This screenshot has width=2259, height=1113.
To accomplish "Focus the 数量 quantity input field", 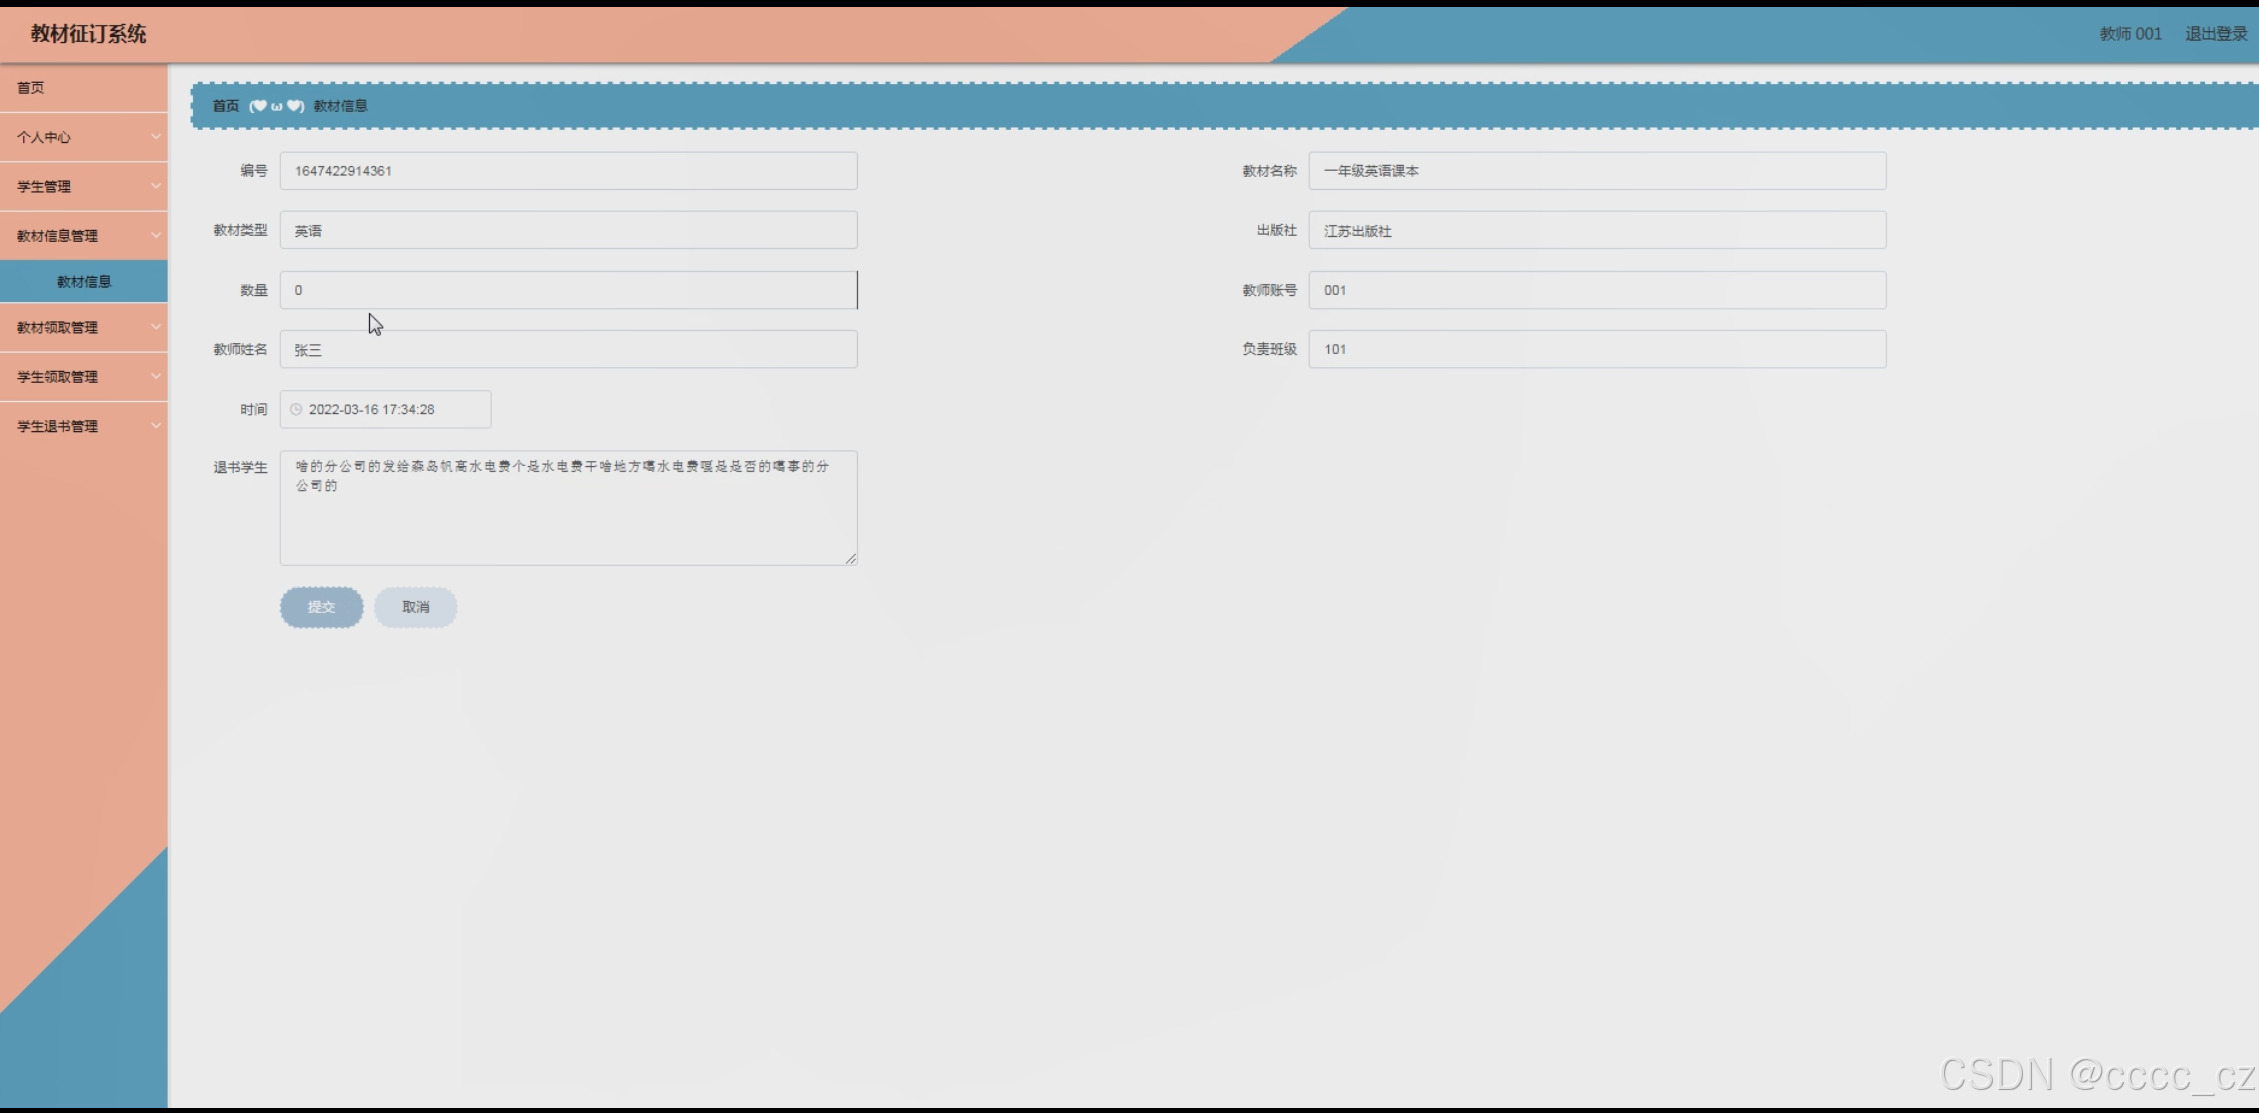I will click(x=568, y=290).
